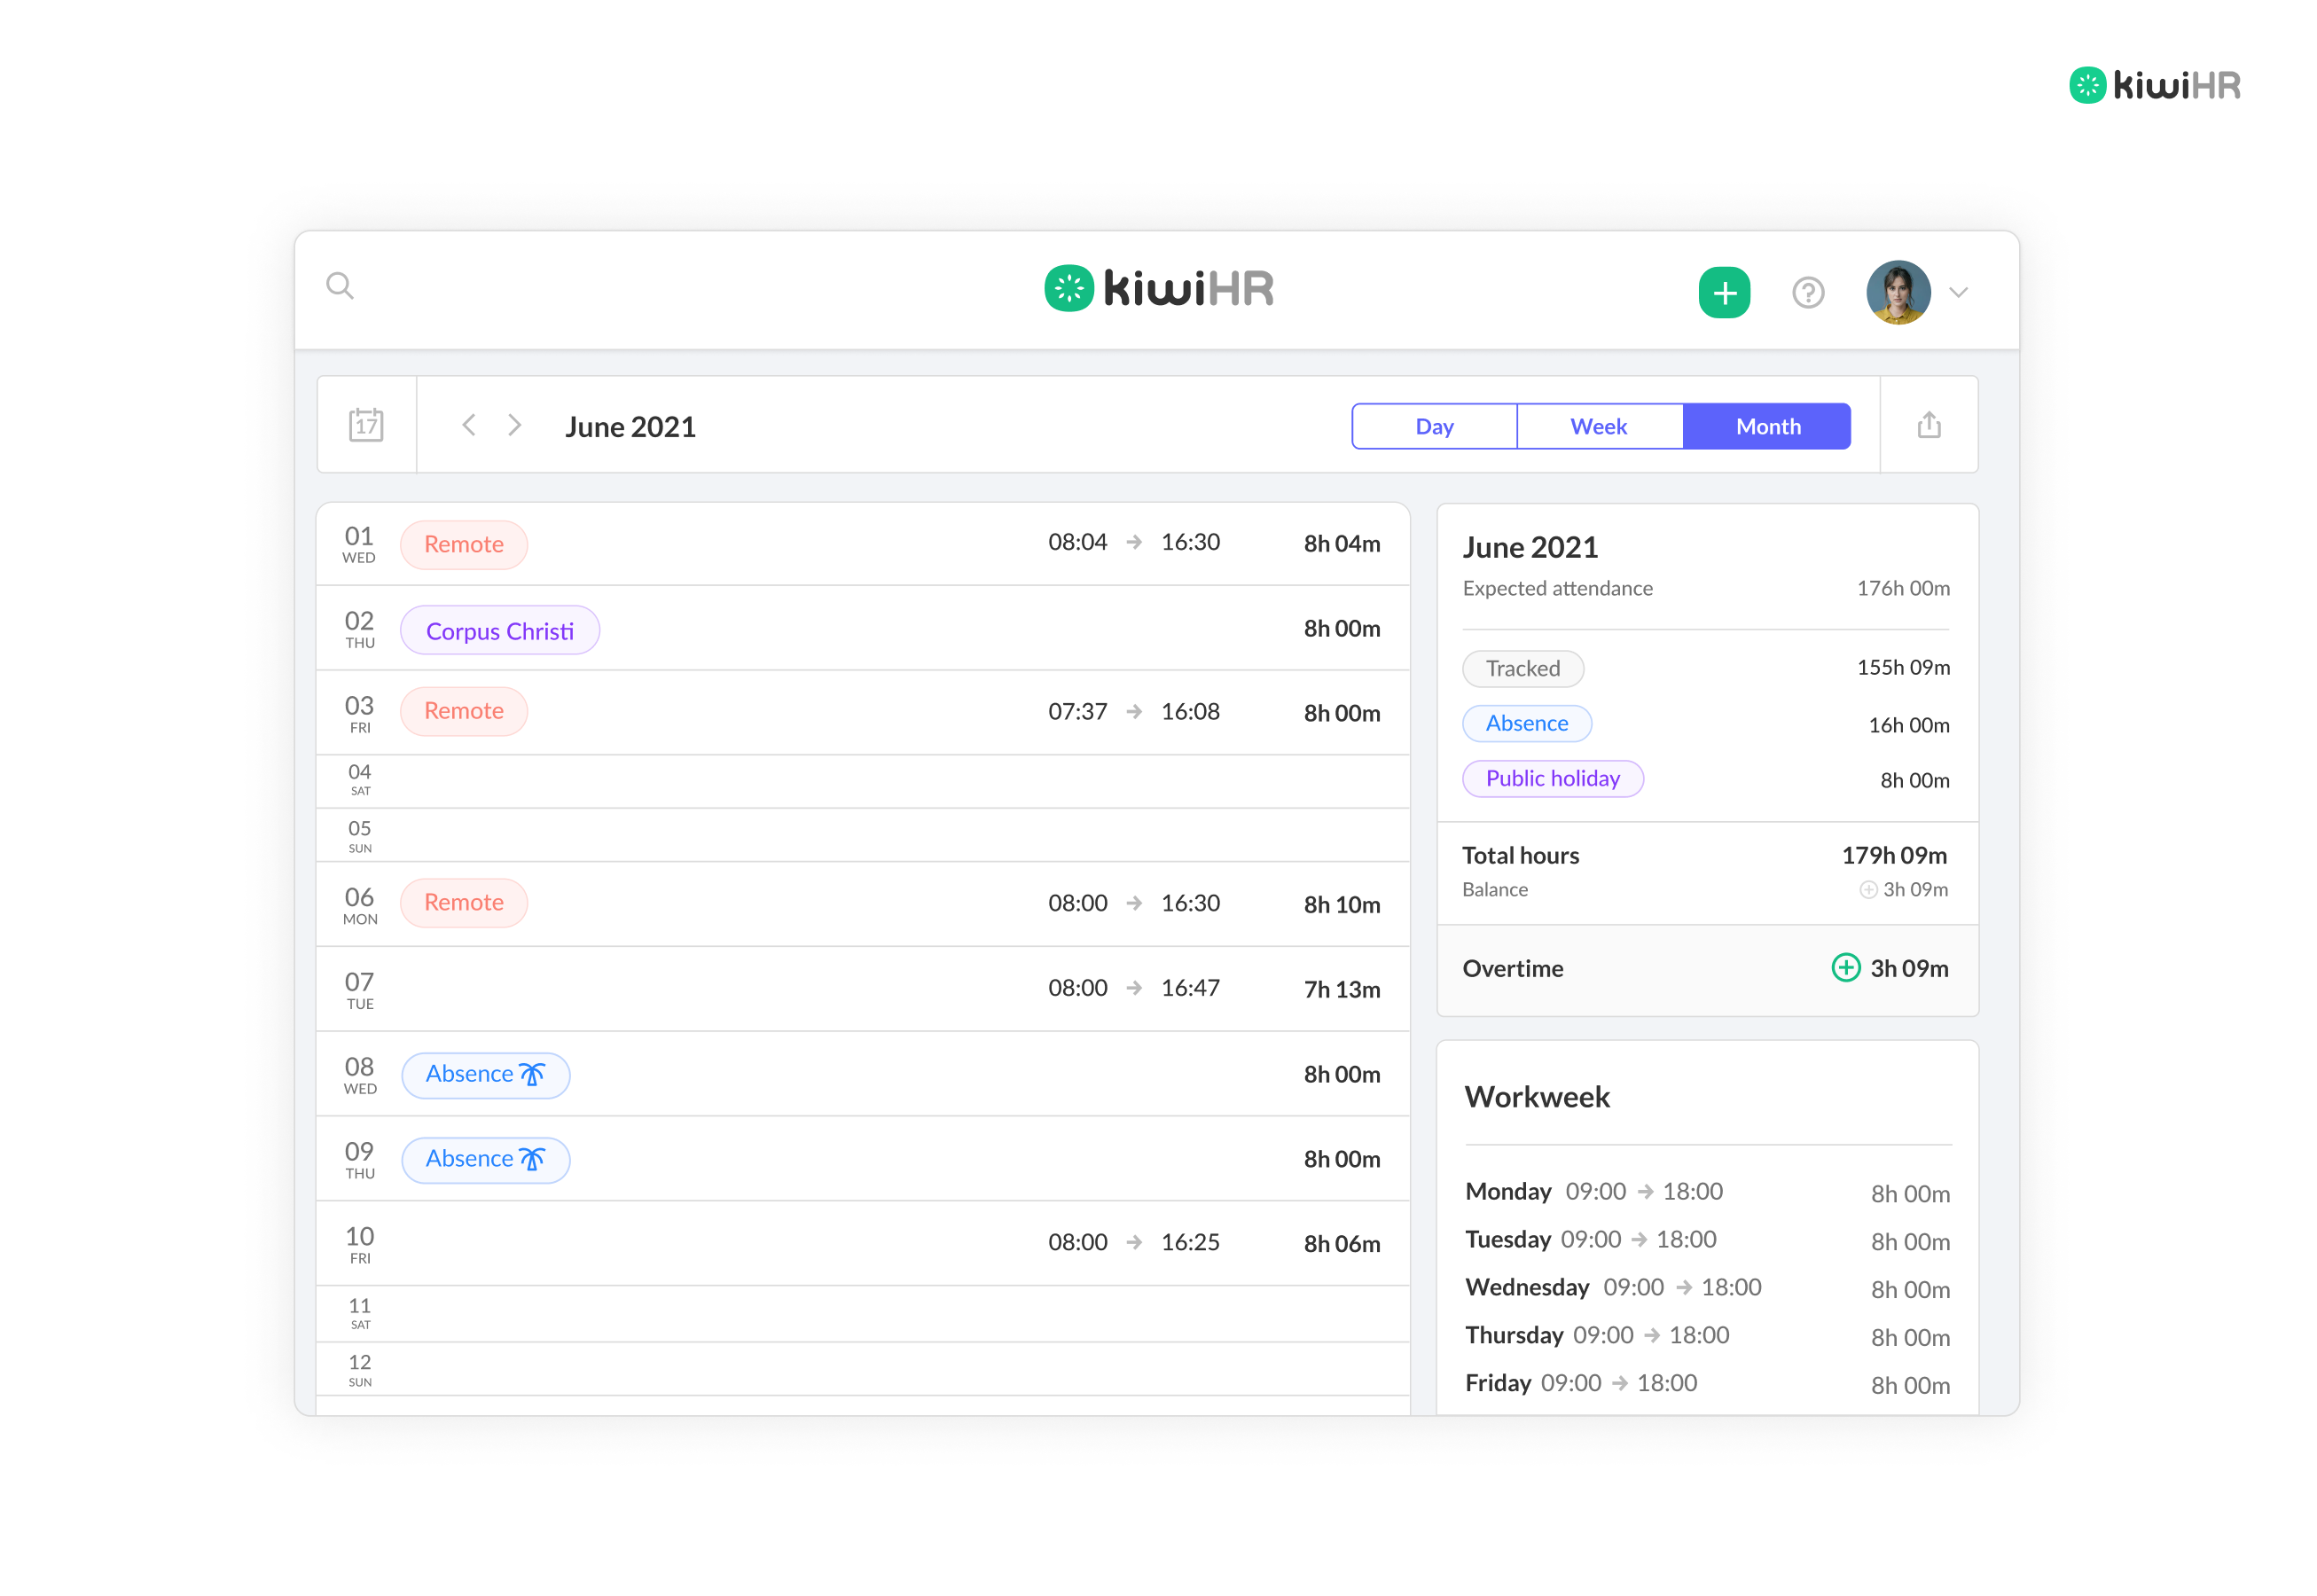The width and height of the screenshot is (2317, 1596).
Task: Switch to the Day view
Action: (x=1433, y=427)
